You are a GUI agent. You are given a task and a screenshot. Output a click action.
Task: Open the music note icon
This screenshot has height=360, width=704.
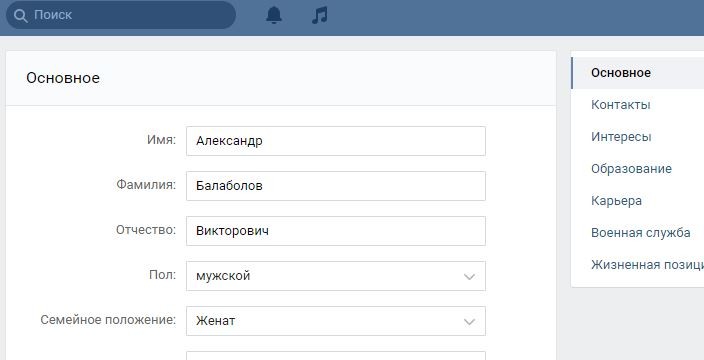click(320, 15)
